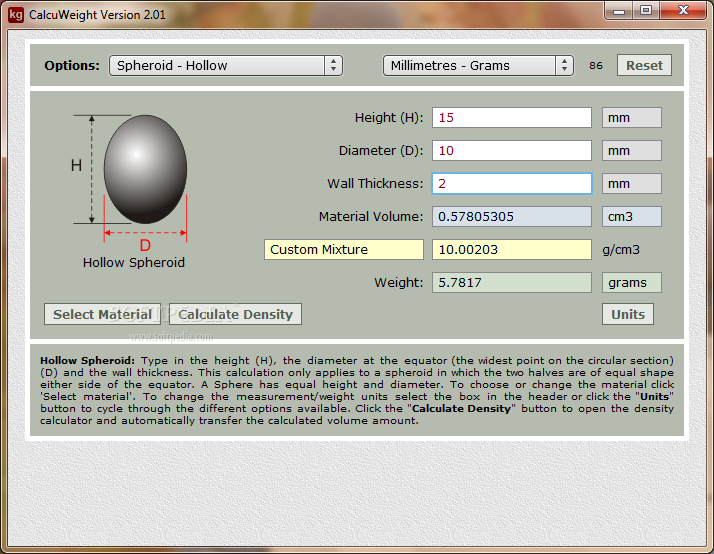The height and width of the screenshot is (554, 714).
Task: Click the CalcuWeight kg app icon
Action: (x=16, y=15)
